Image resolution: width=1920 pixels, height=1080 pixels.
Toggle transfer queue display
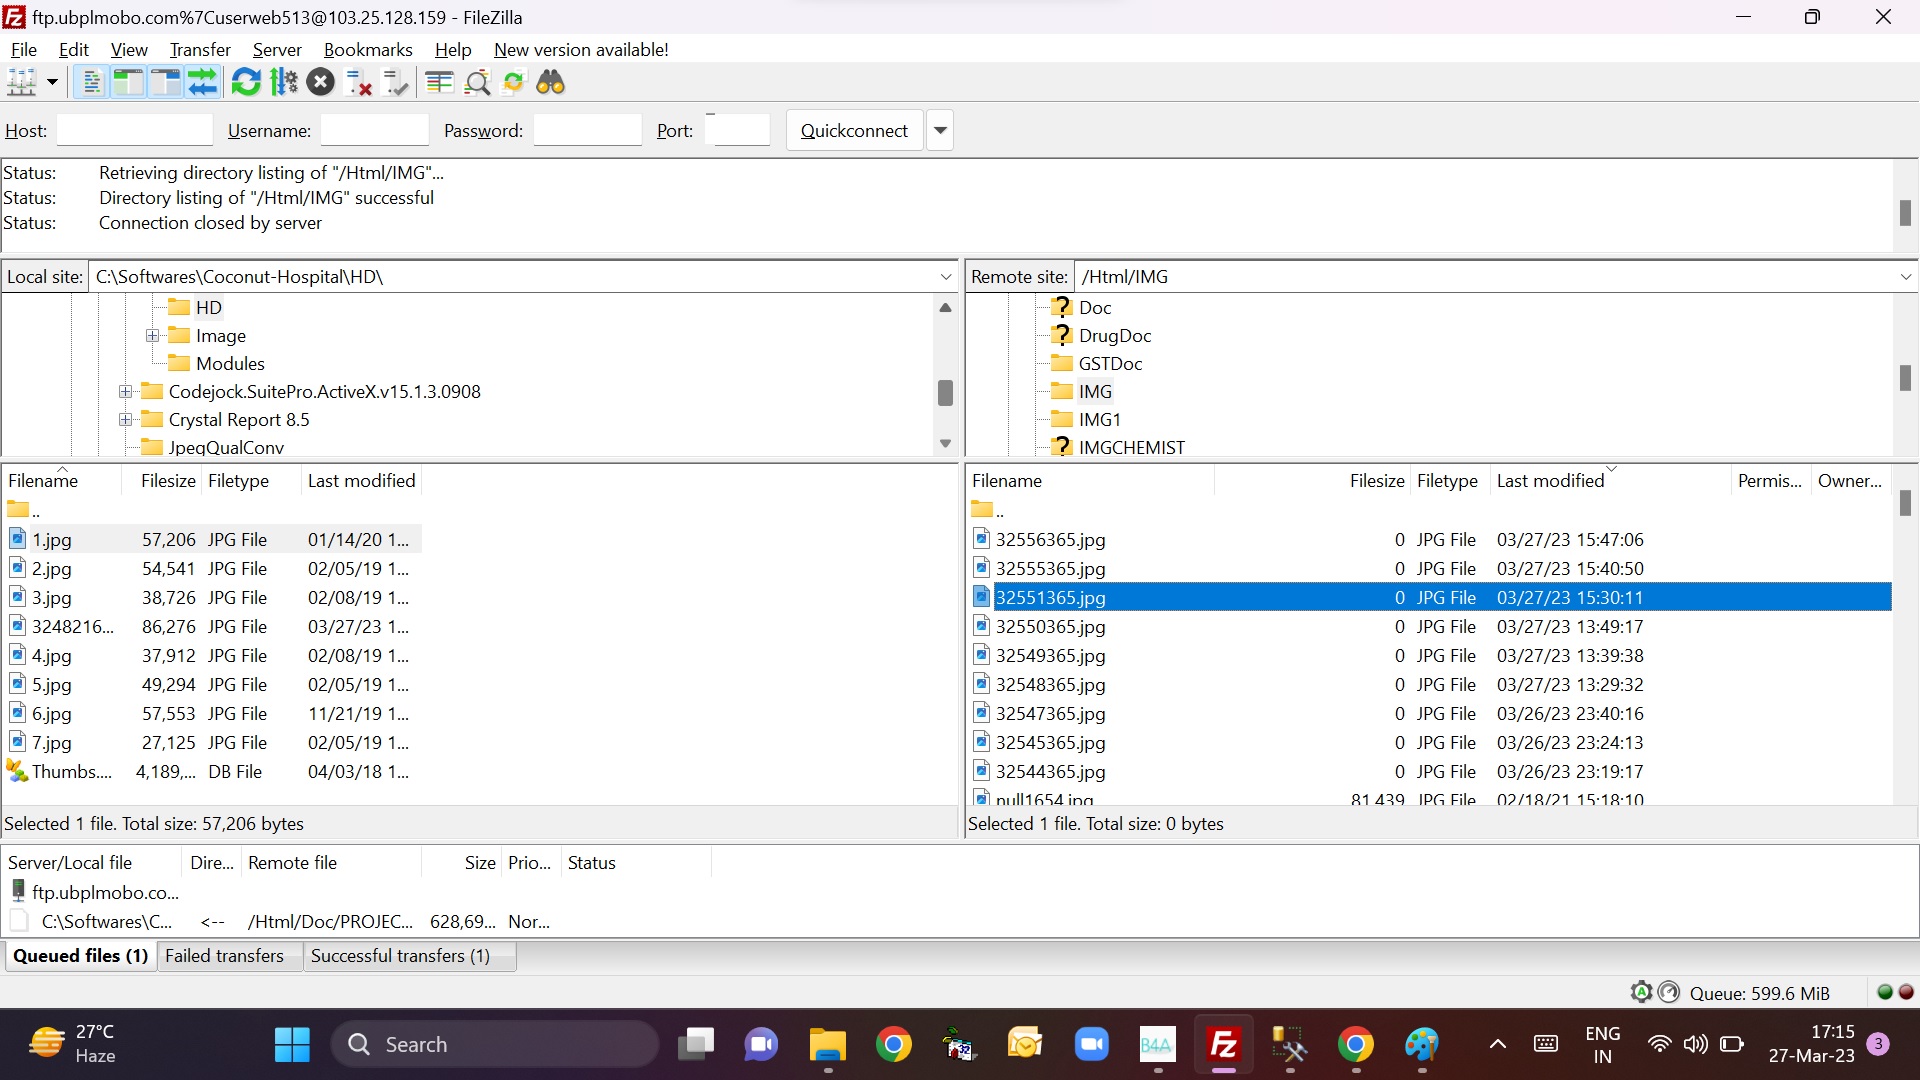(x=203, y=83)
